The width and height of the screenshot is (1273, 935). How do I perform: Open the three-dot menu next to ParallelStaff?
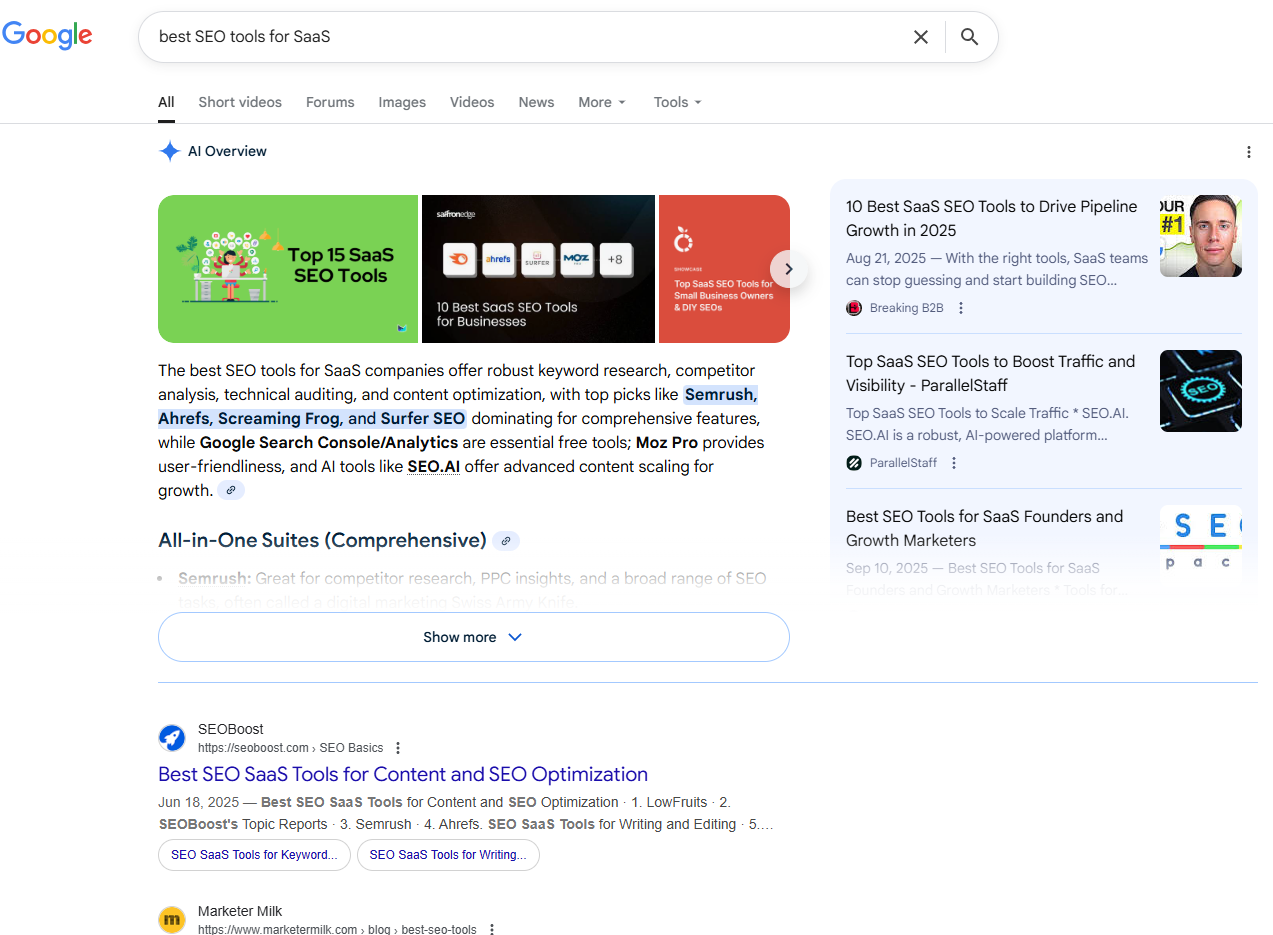pyautogui.click(x=954, y=463)
